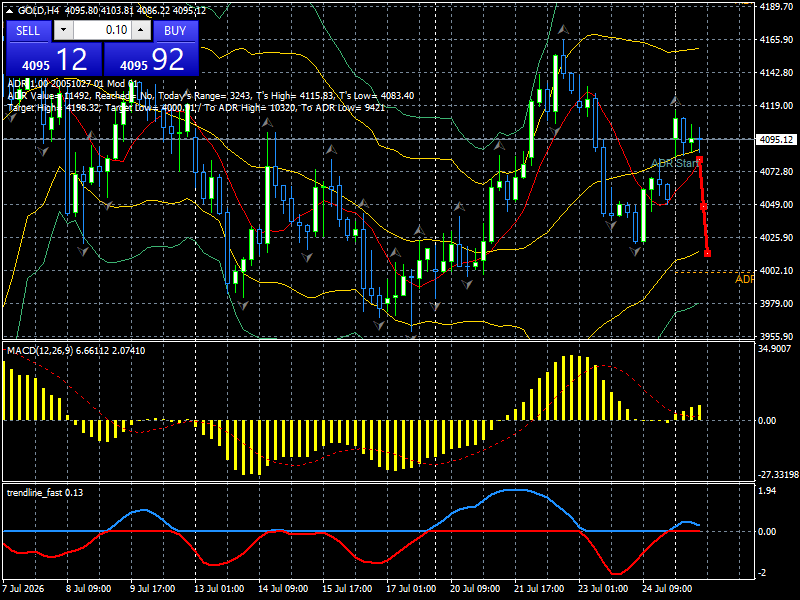Click the 4025.90 price axis label
This screenshot has height=600, width=800.
pos(776,238)
